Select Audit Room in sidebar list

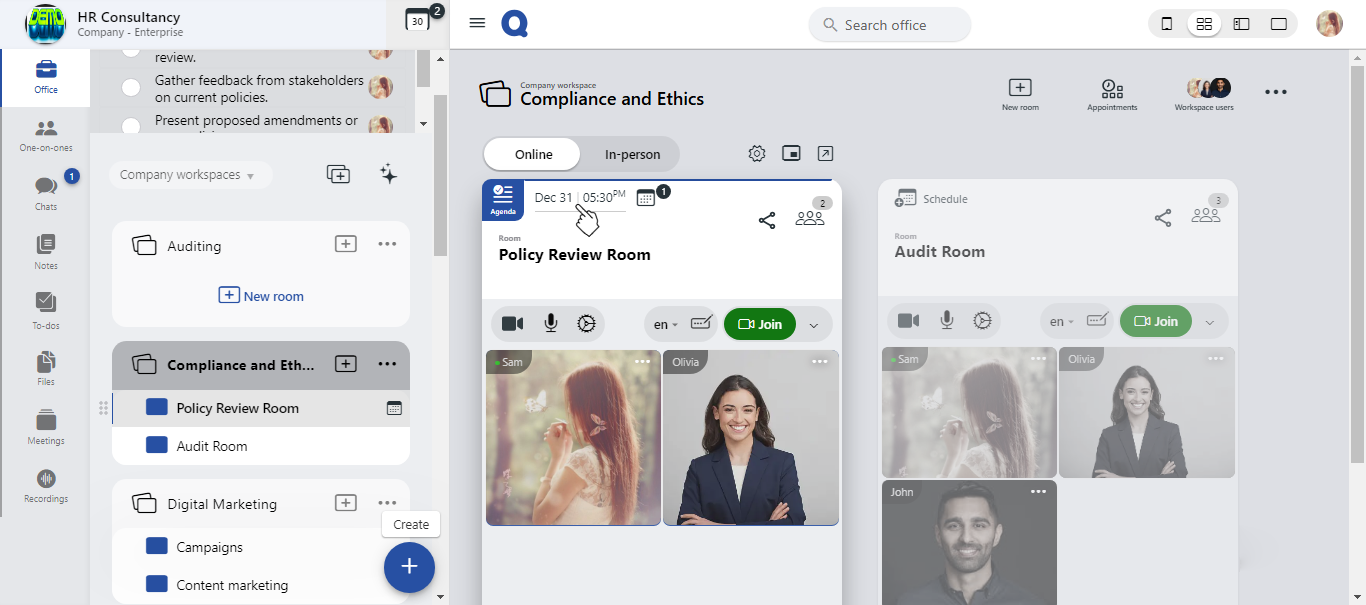pos(211,446)
